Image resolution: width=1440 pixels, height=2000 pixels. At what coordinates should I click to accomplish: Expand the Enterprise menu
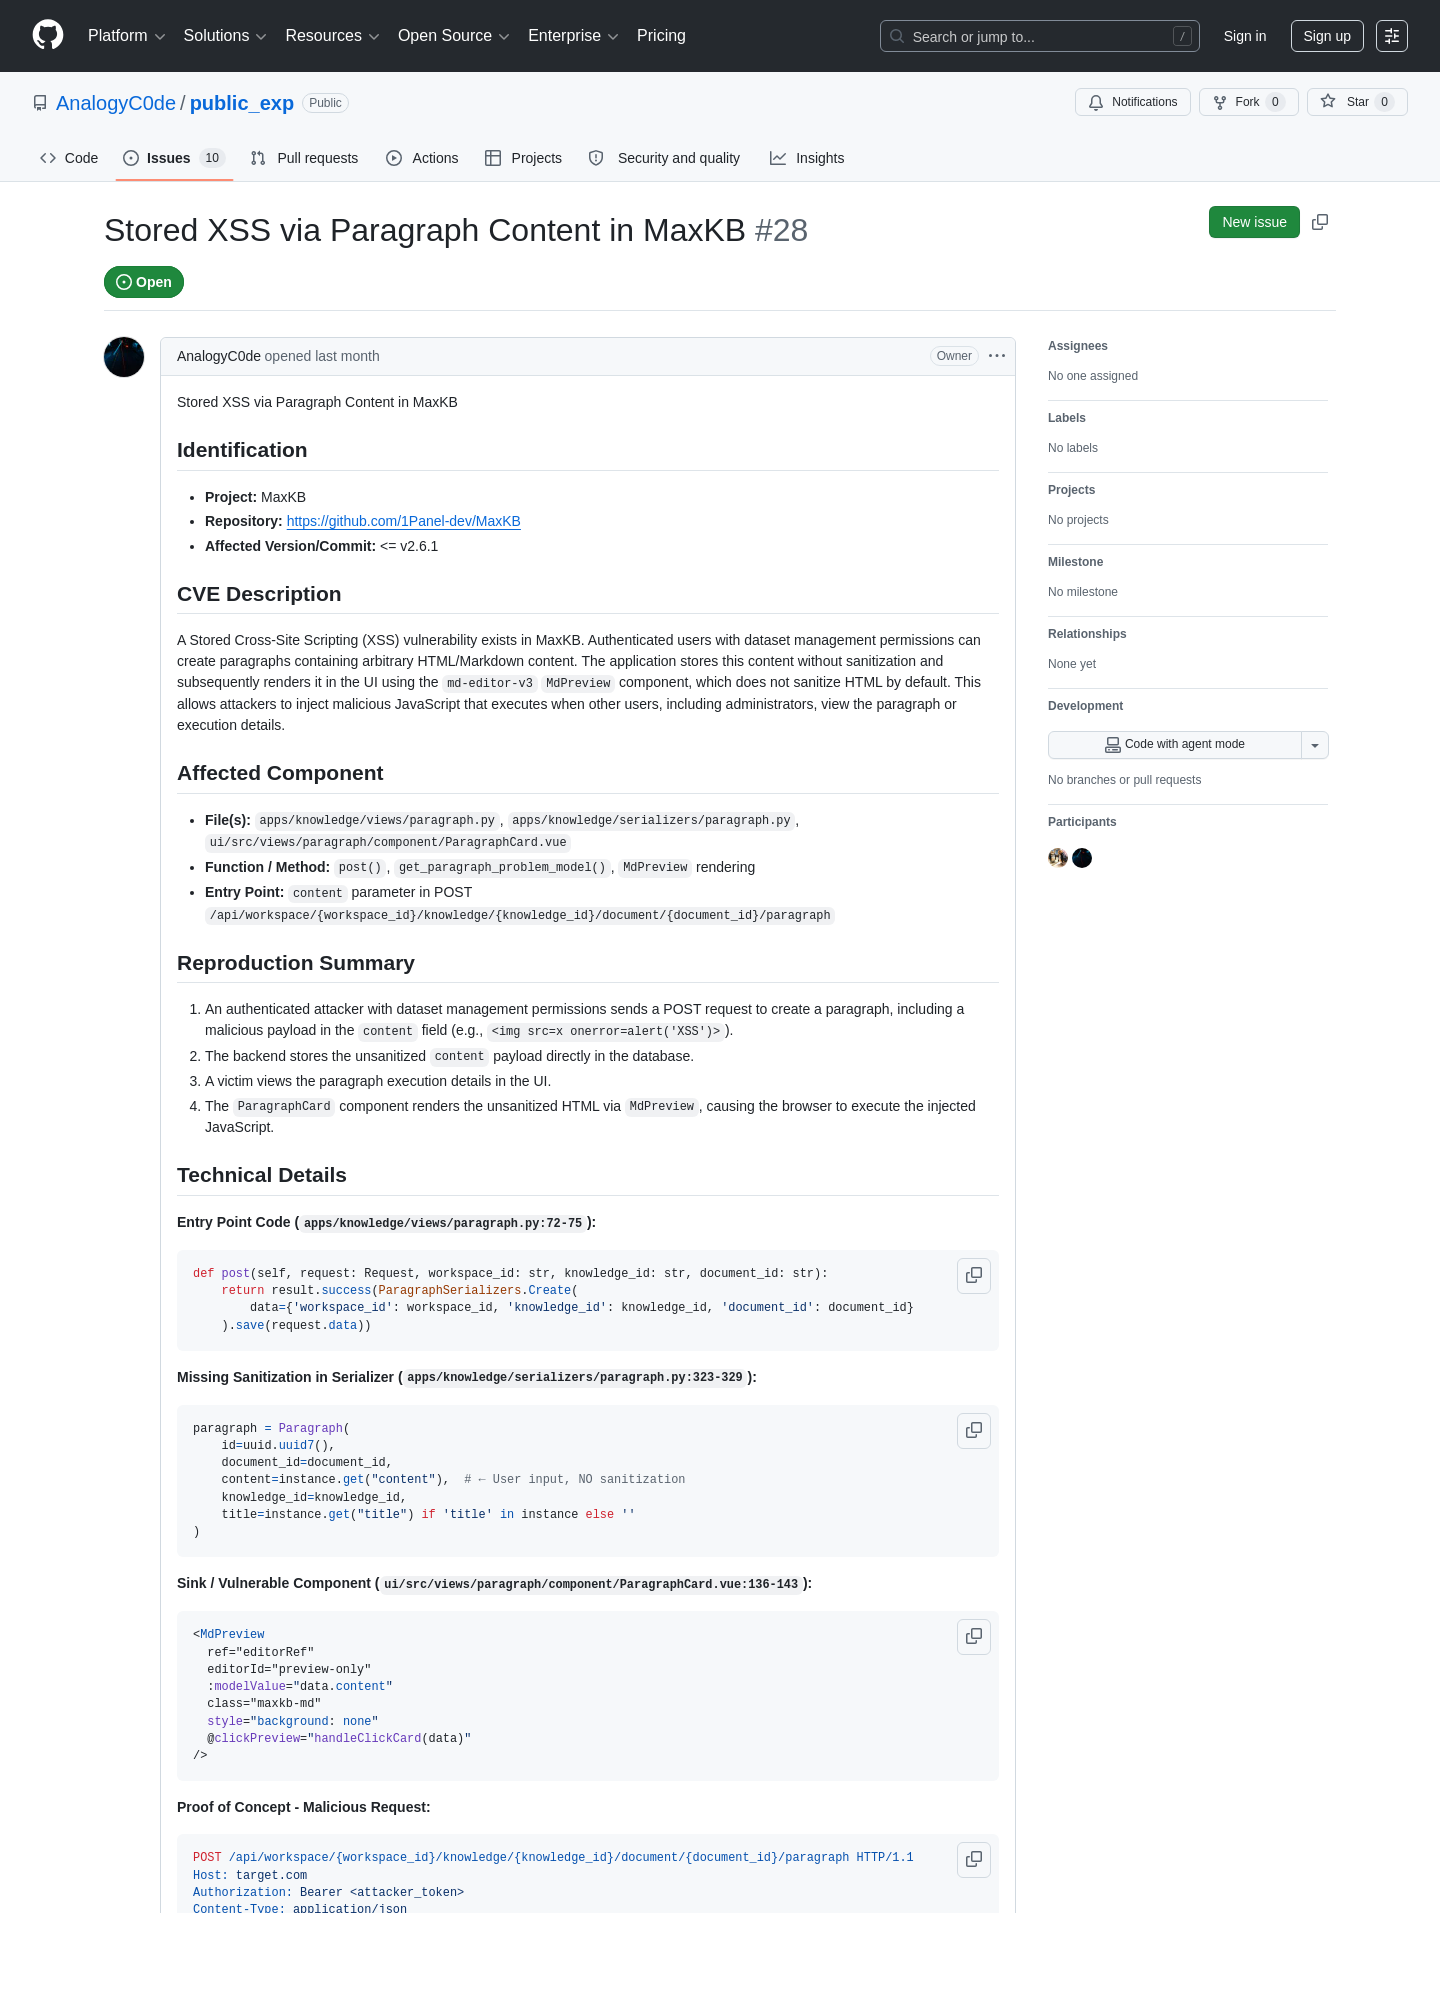click(573, 36)
